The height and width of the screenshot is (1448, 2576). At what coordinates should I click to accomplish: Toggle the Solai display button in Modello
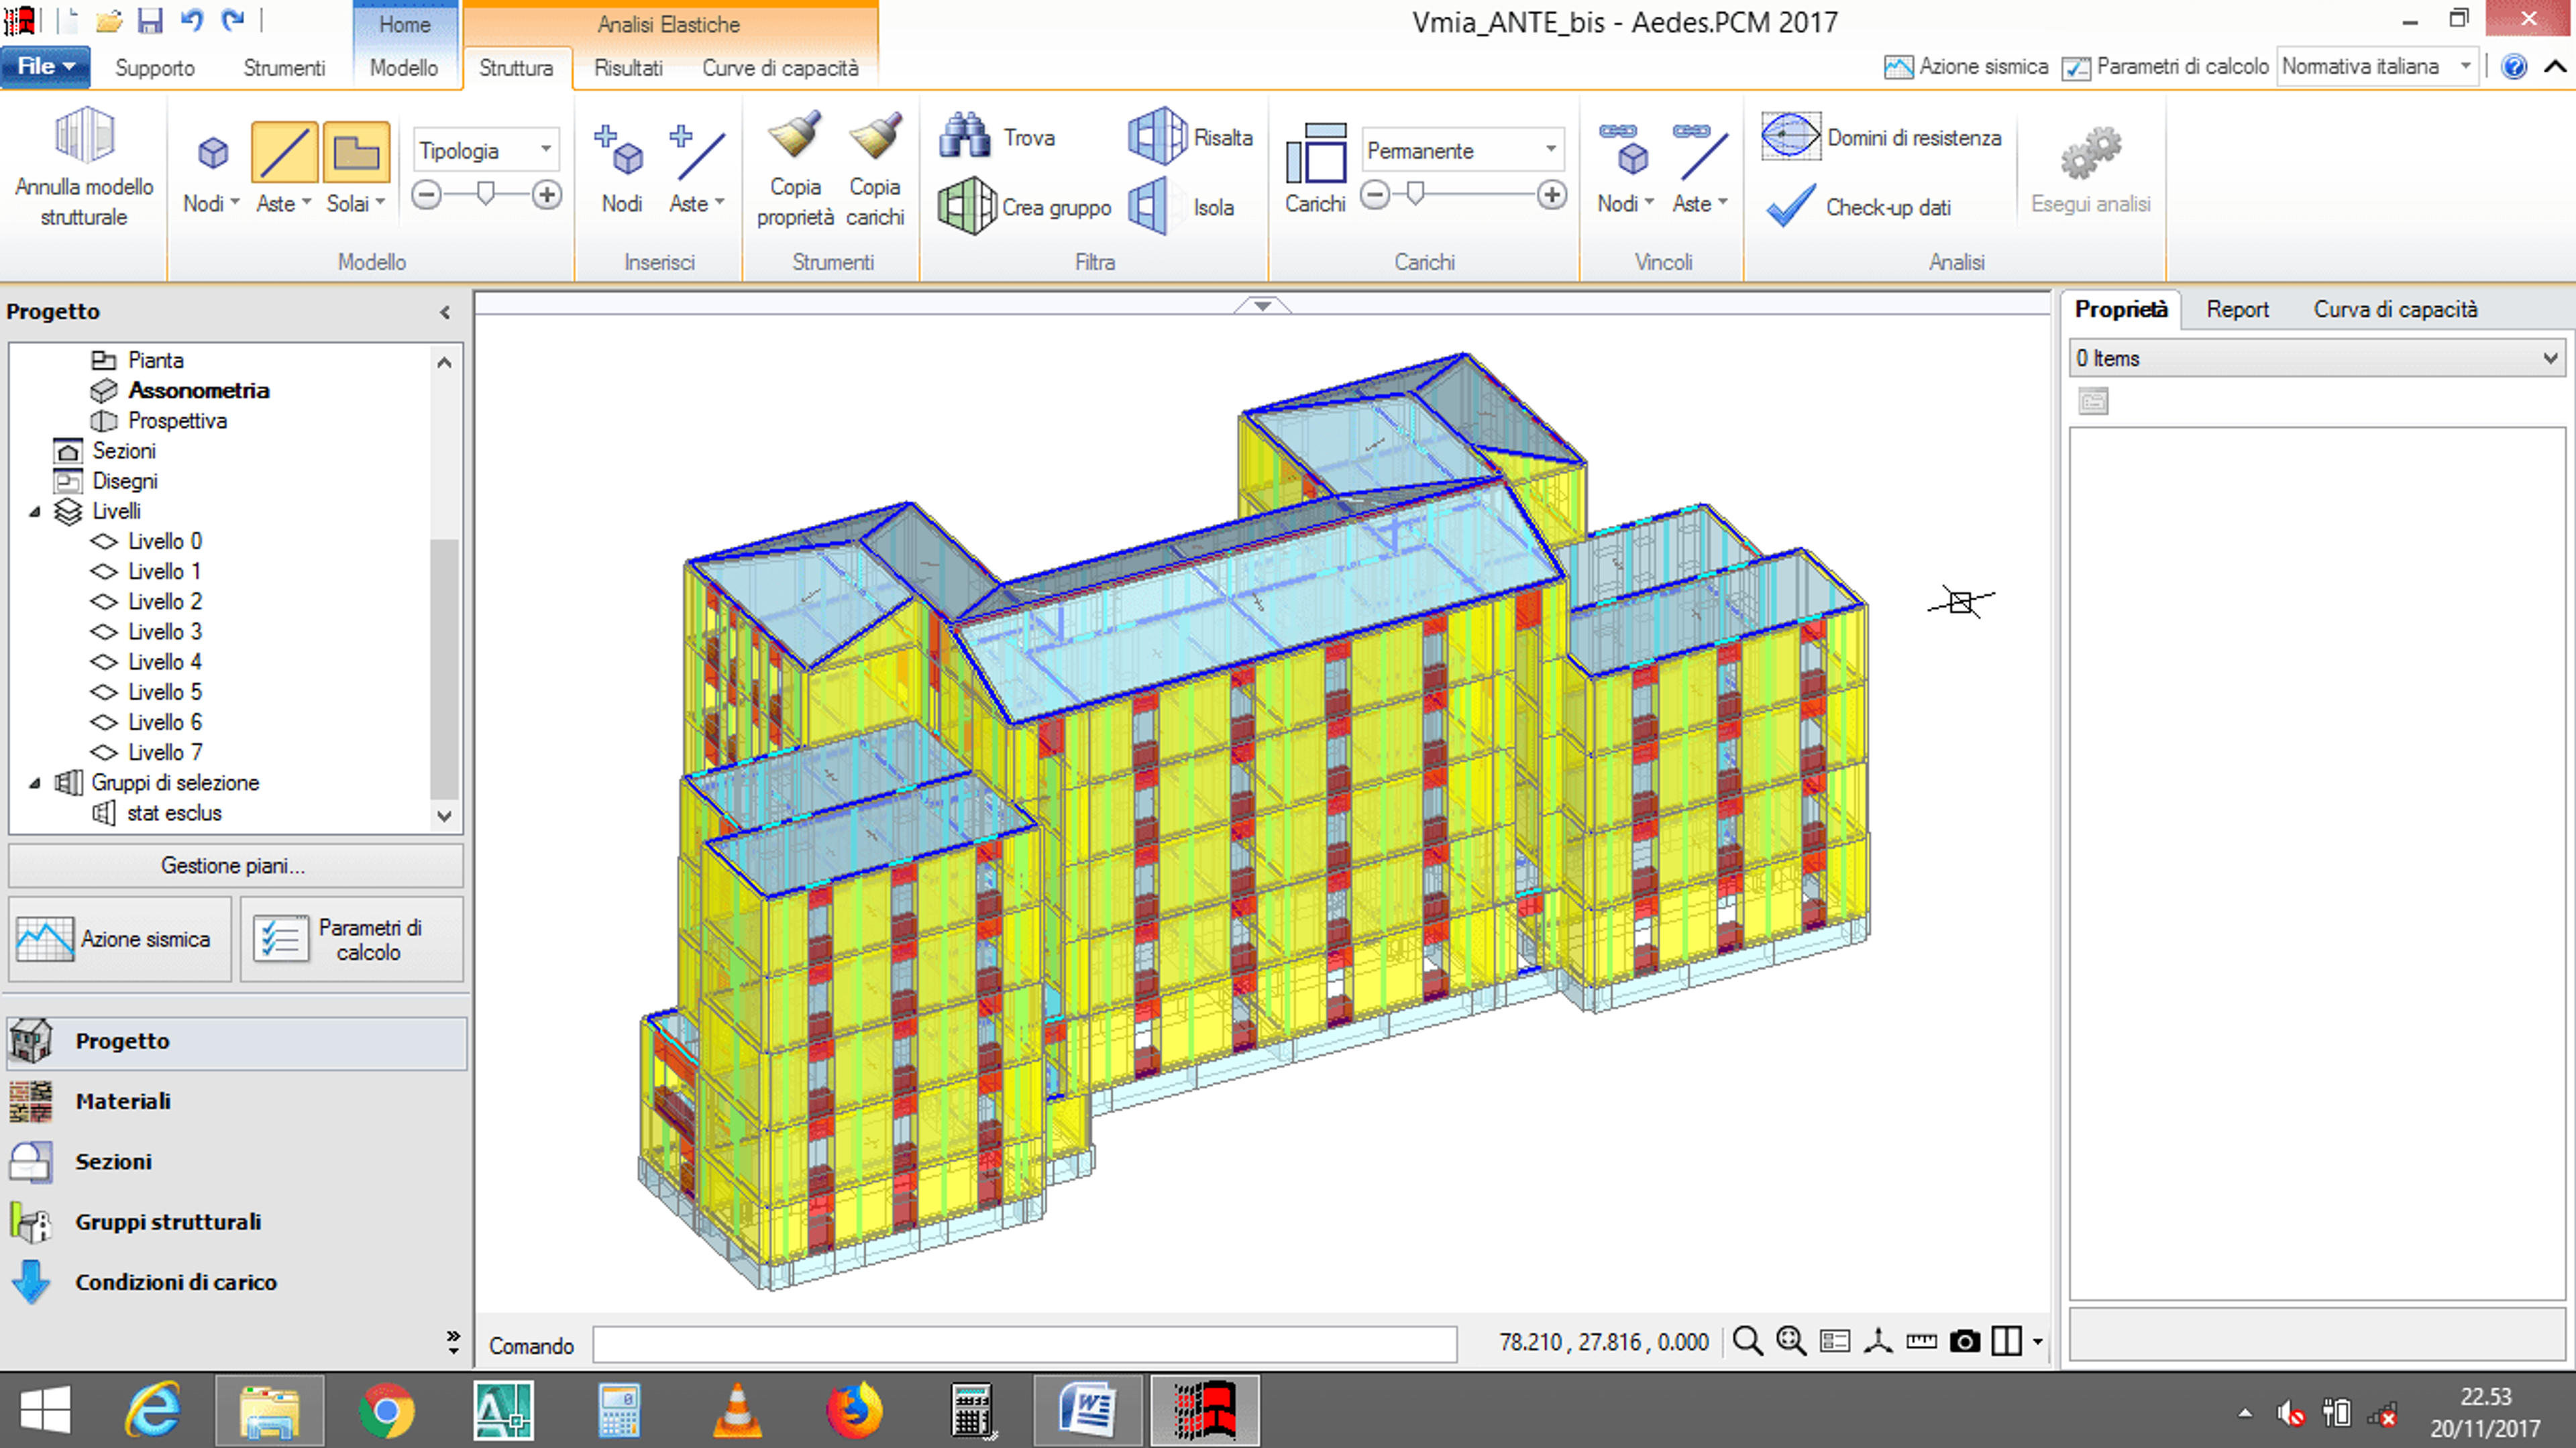click(356, 153)
